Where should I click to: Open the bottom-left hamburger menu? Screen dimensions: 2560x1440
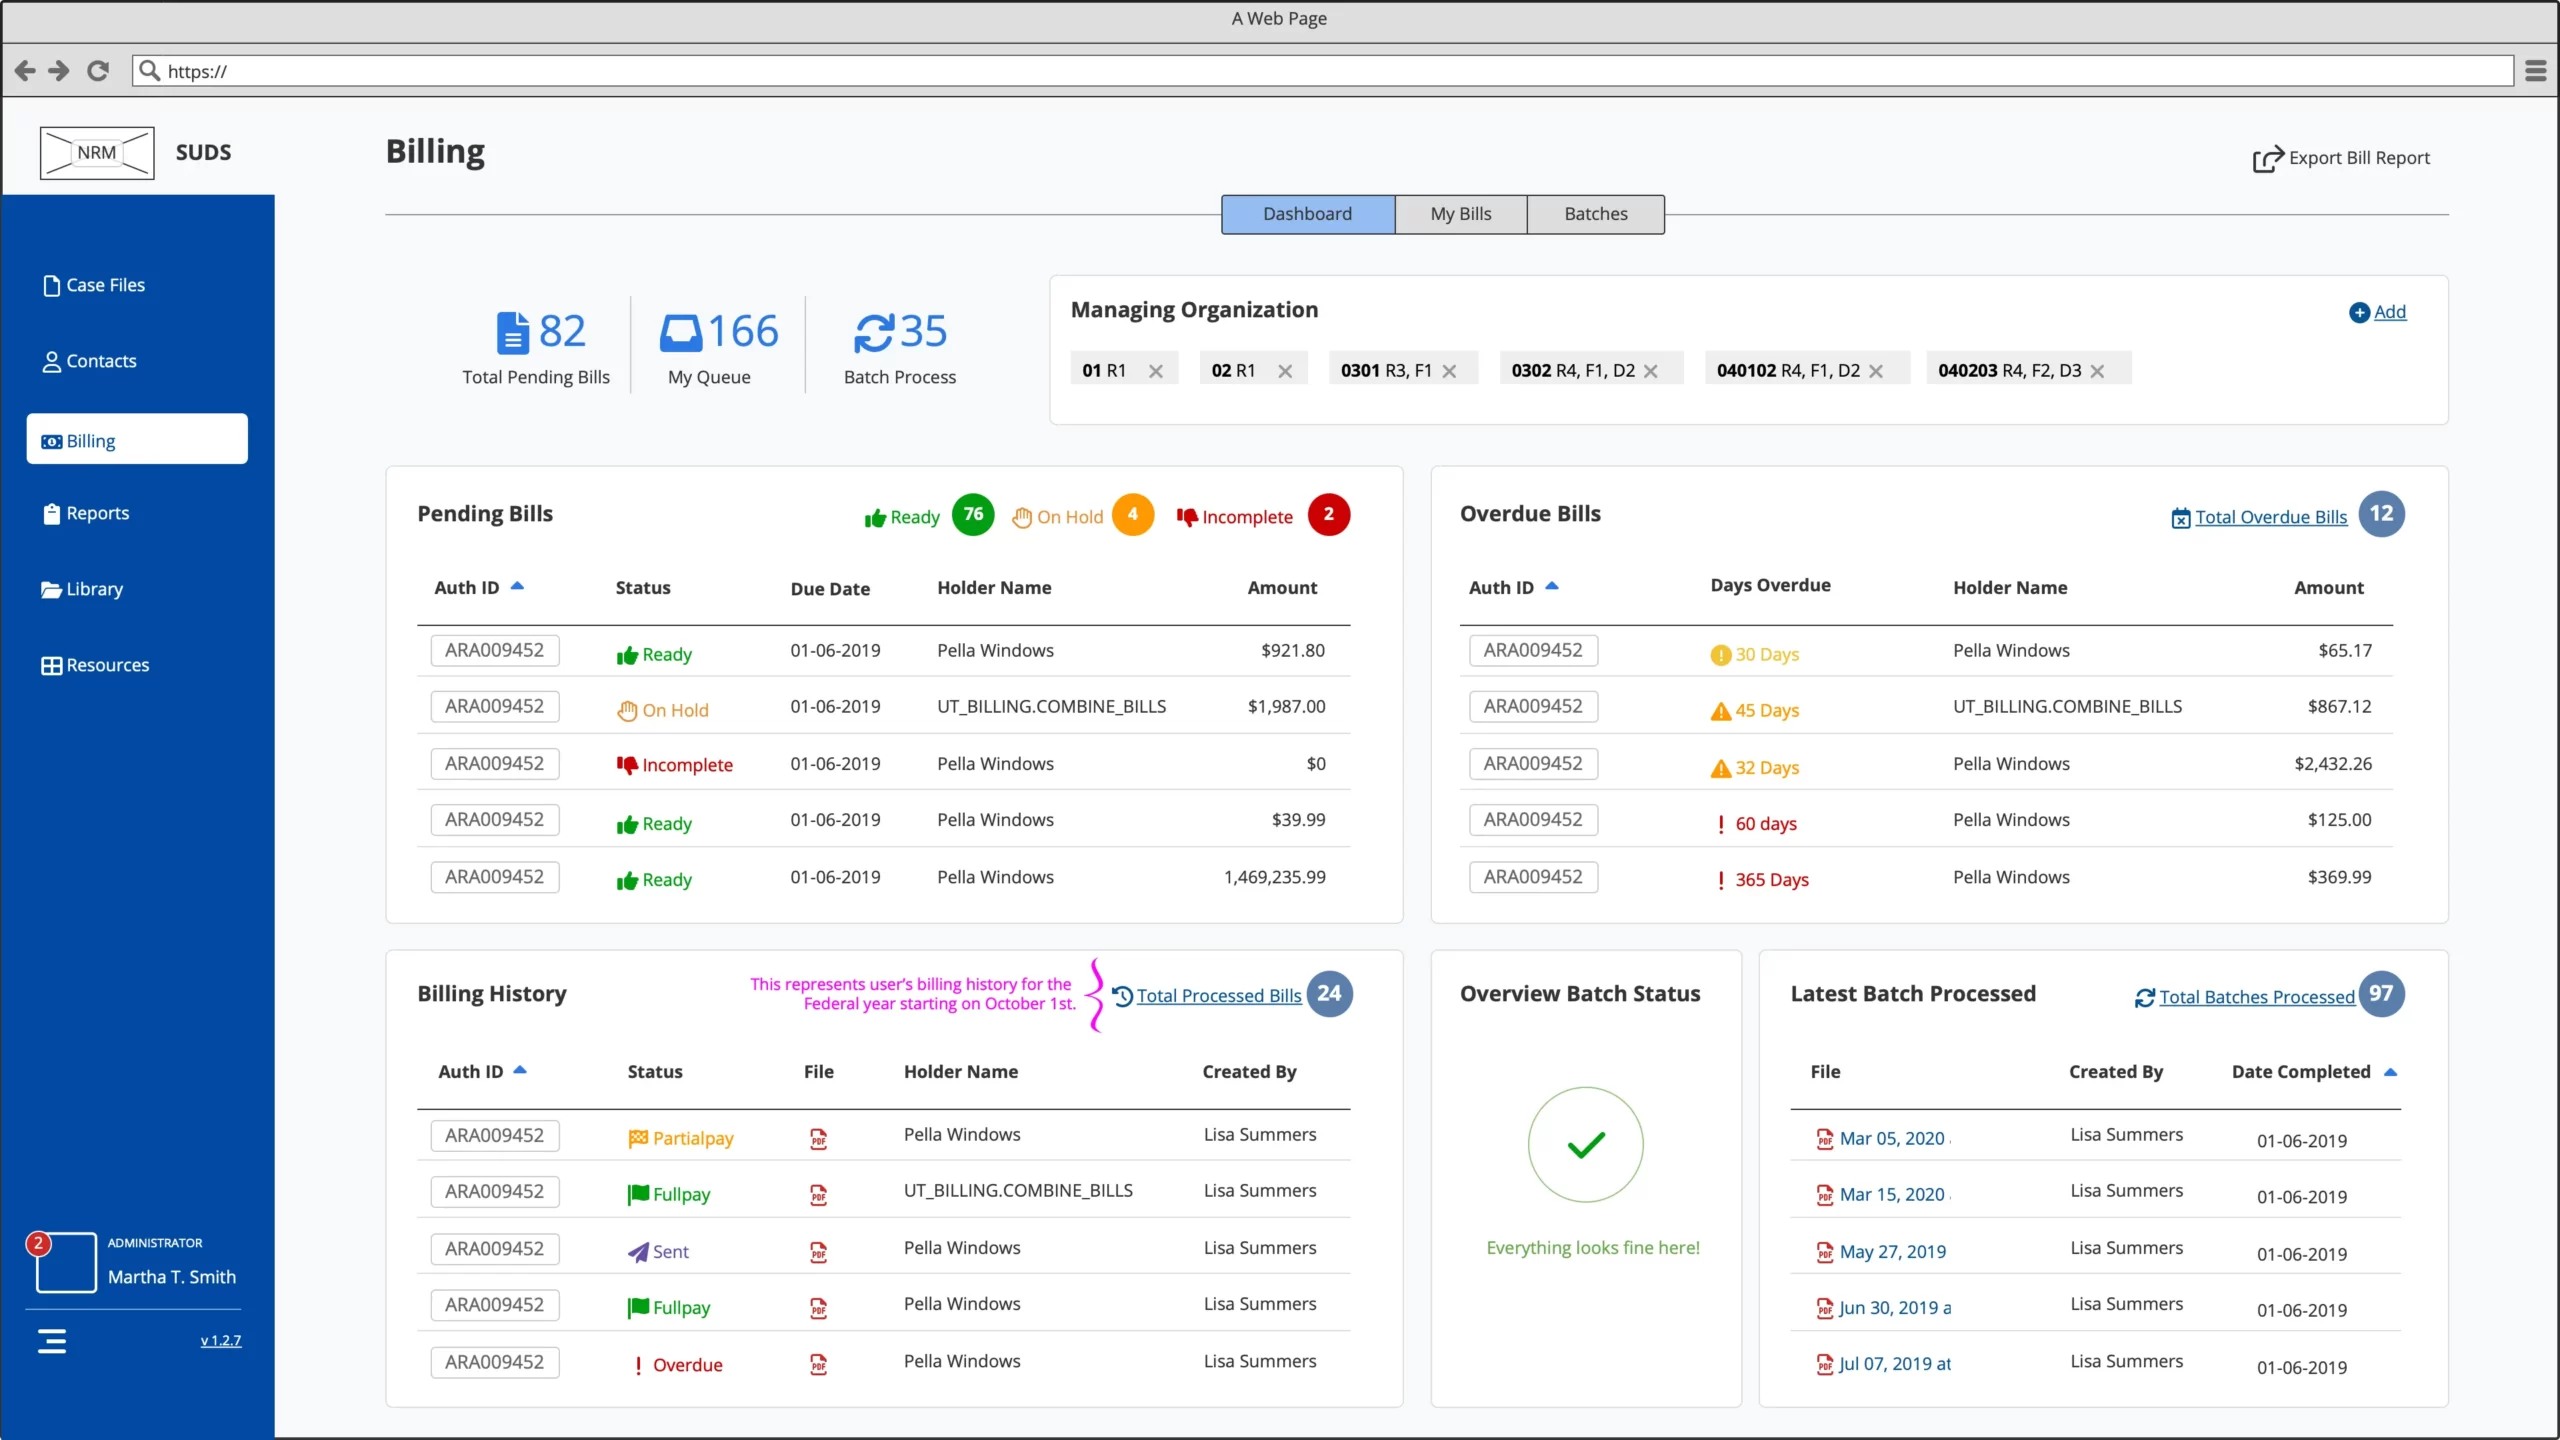53,1340
